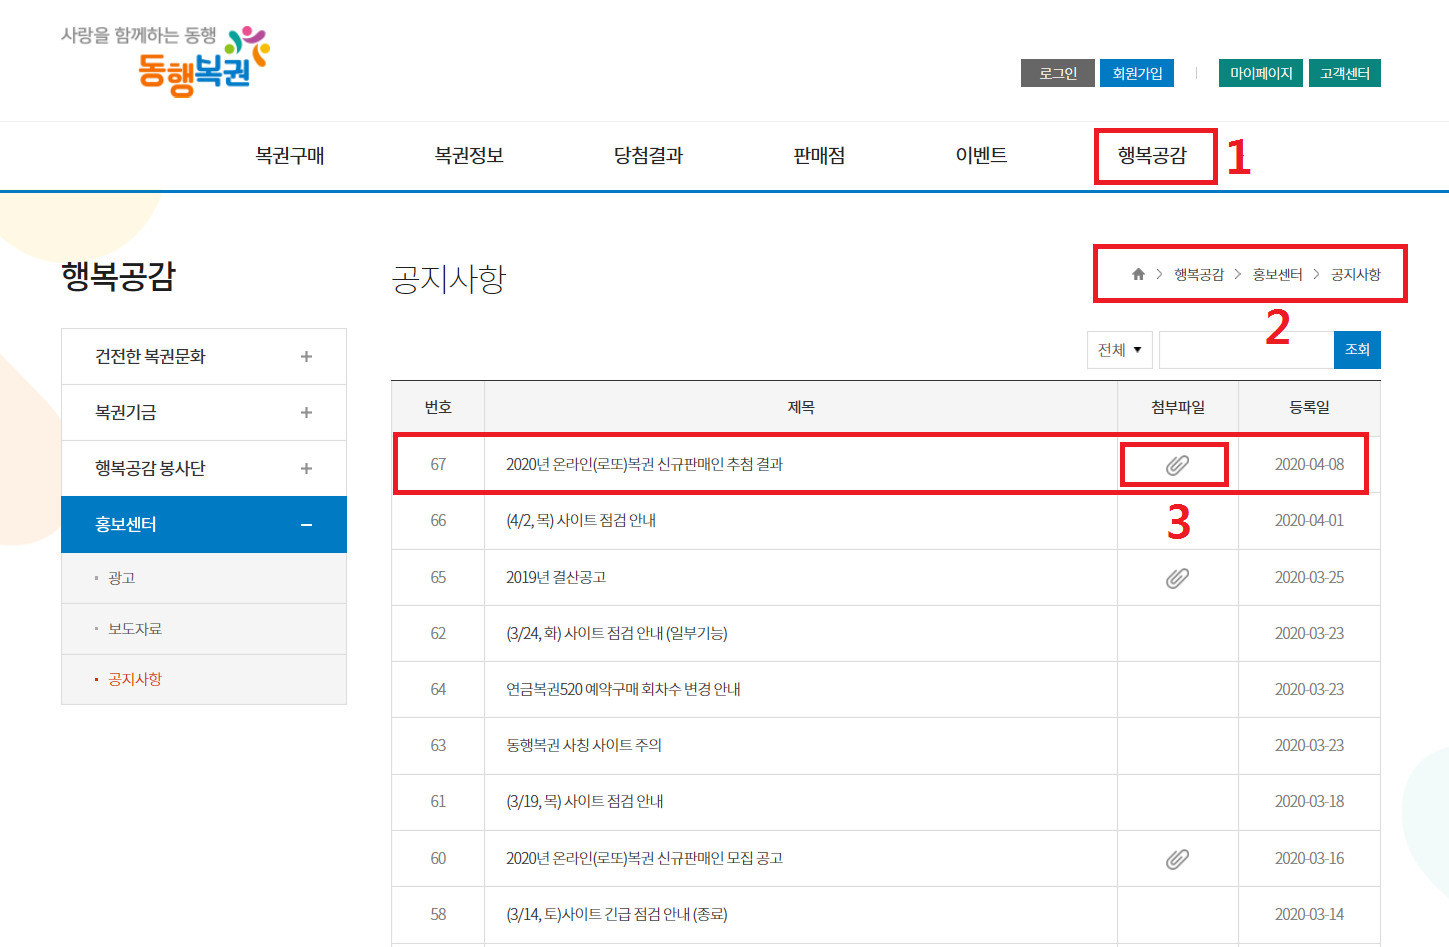Open 행복공감 main menu
Screen dimensions: 1449x947
[1152, 156]
